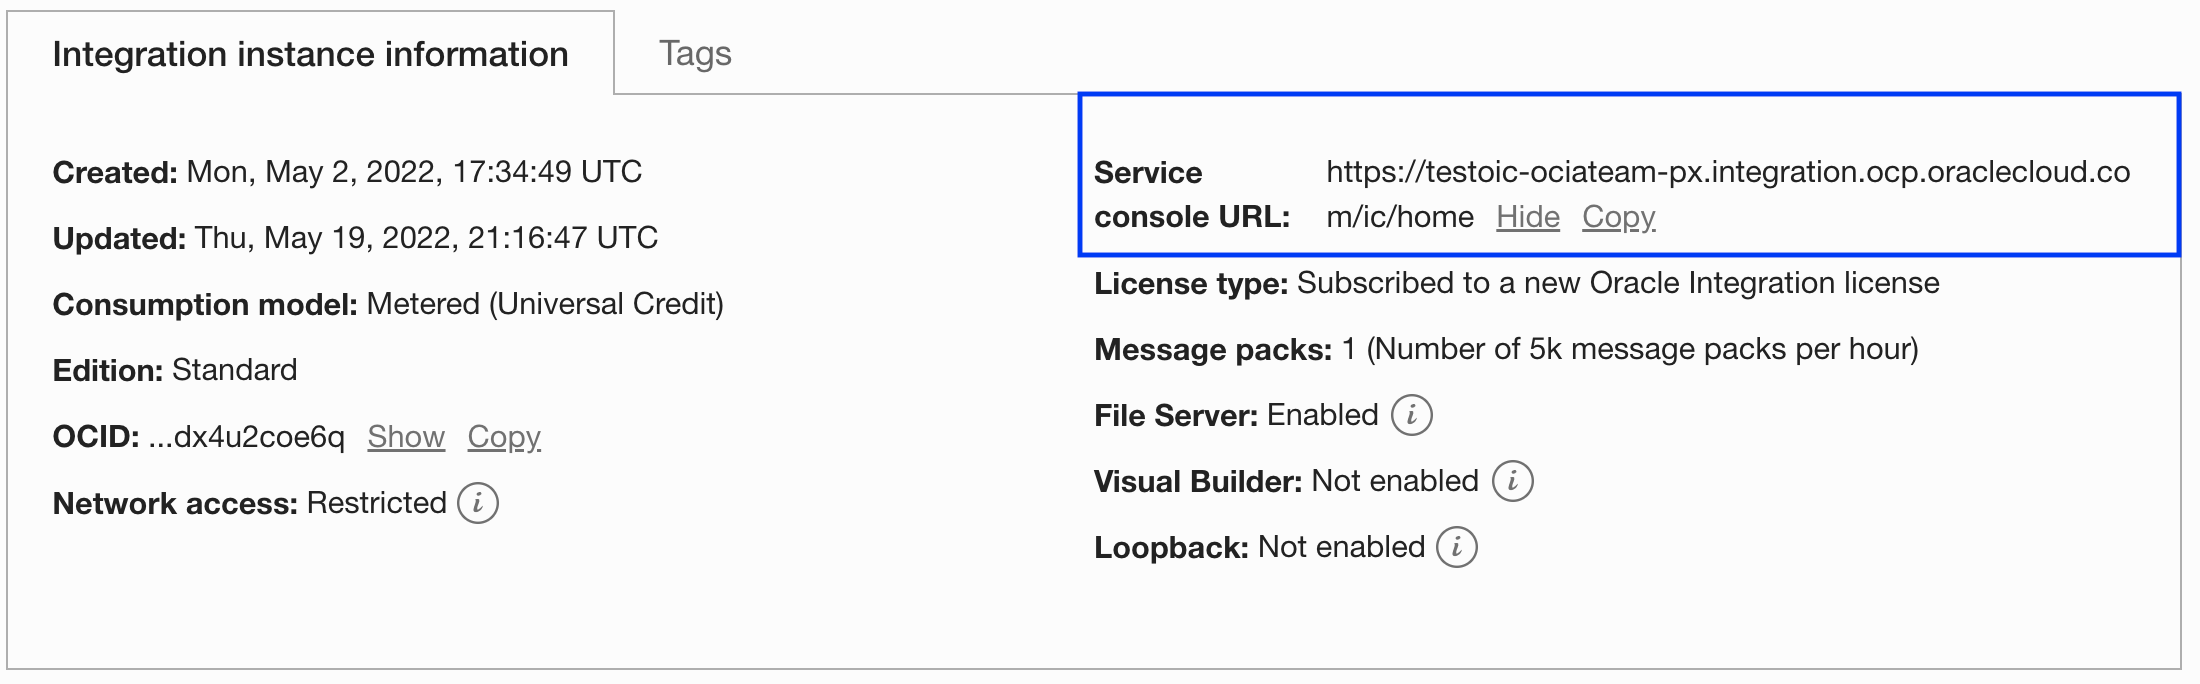2200x684 pixels.
Task: Copy the OCID to clipboard
Action: pos(503,437)
